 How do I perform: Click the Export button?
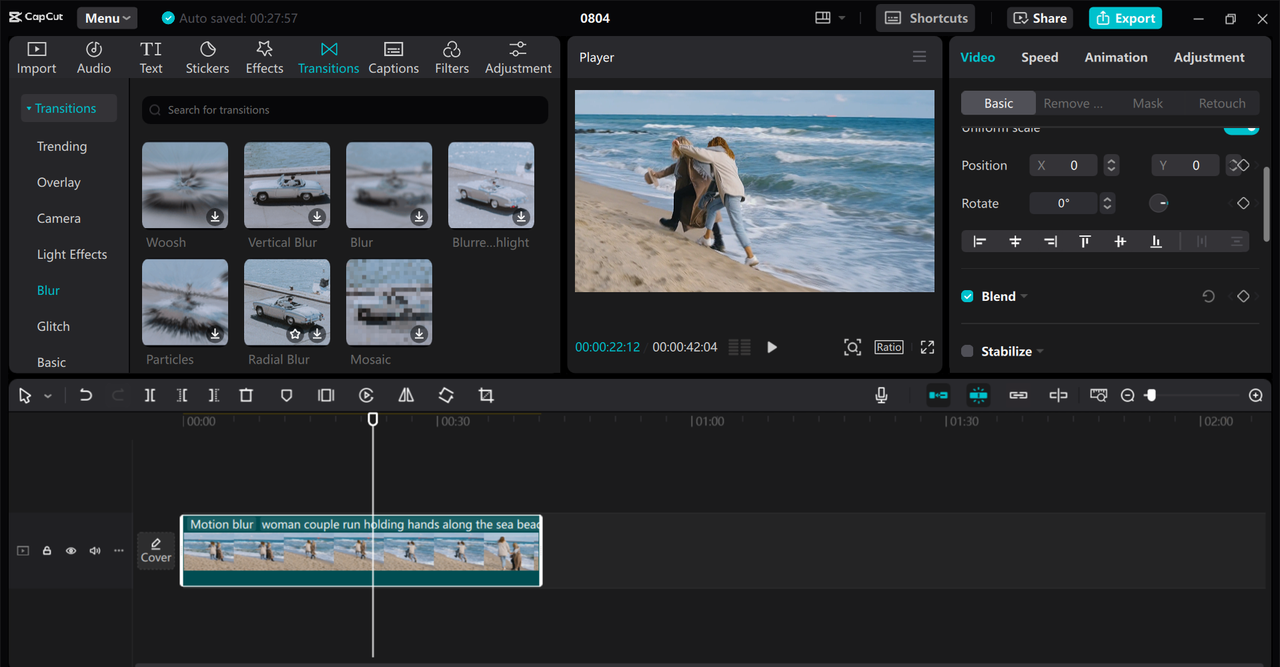click(1125, 18)
